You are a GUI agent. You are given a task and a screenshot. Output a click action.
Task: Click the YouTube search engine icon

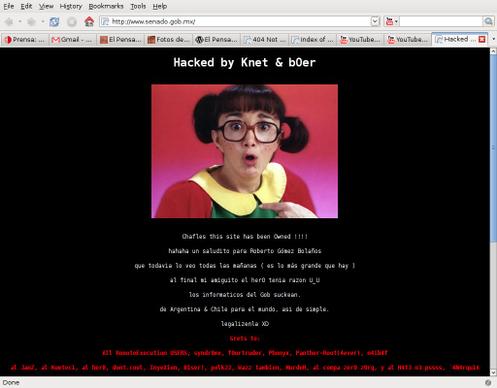389,22
